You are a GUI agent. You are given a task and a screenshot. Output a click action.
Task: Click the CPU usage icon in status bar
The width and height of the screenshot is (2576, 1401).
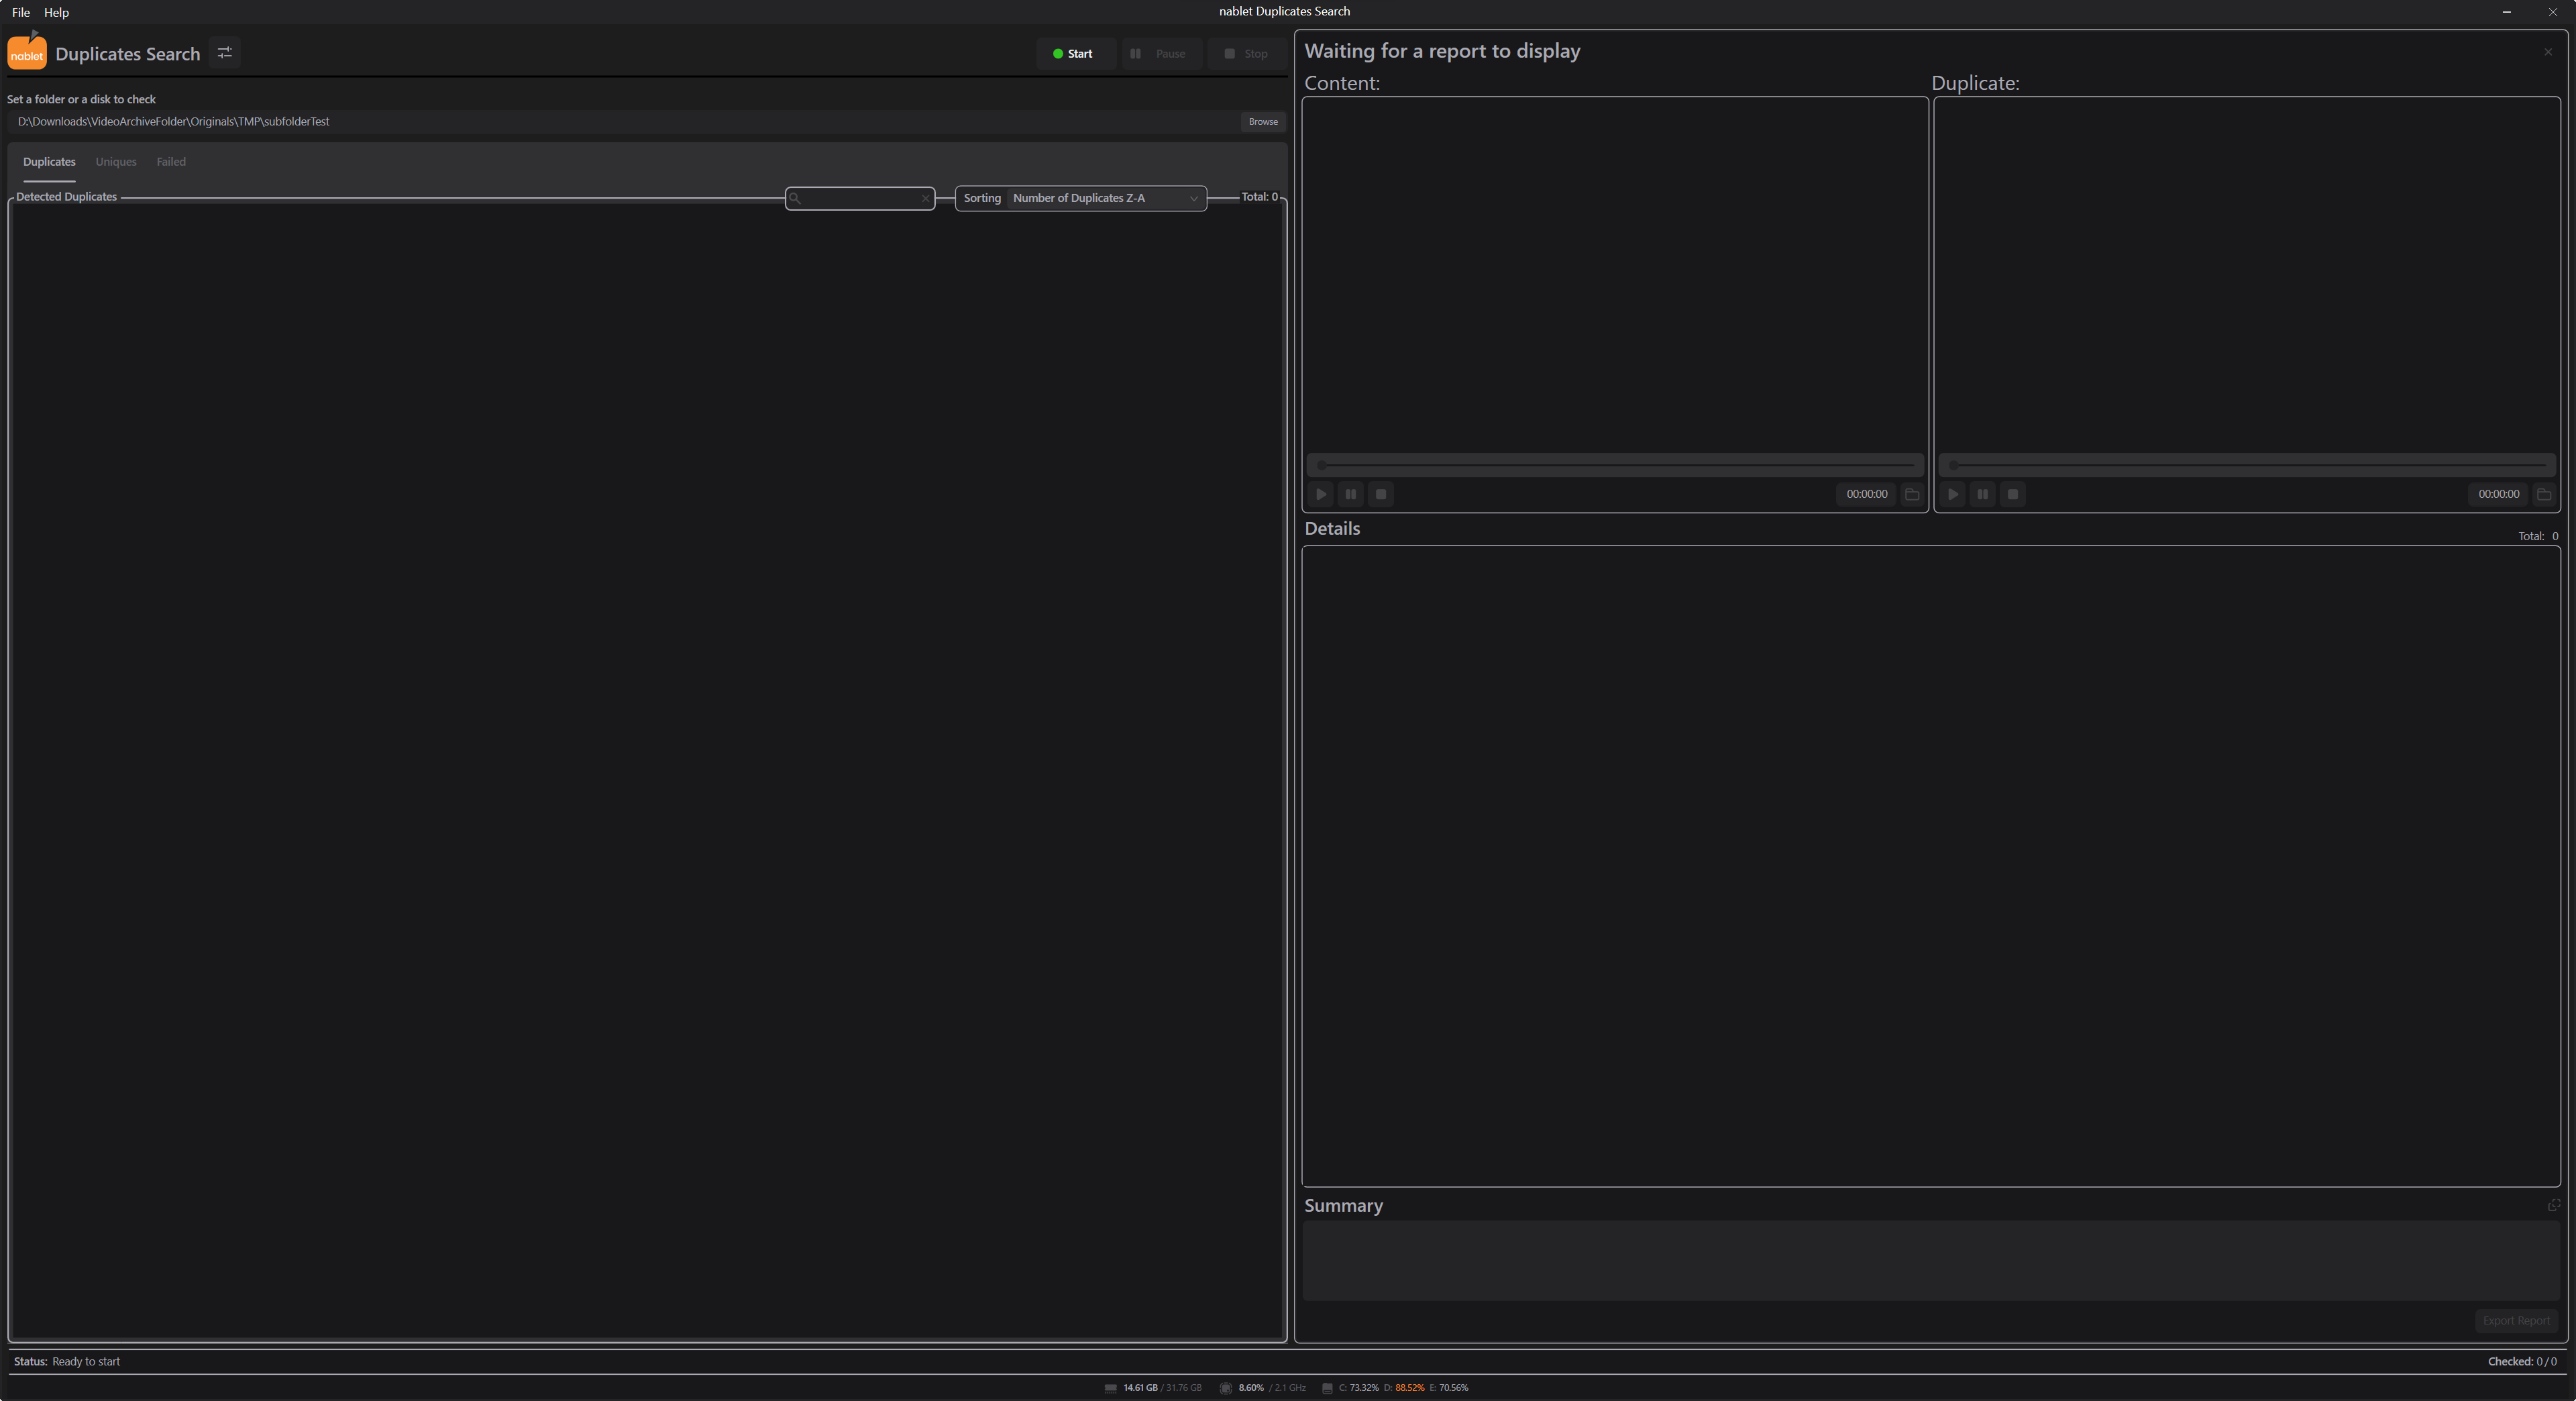1226,1388
